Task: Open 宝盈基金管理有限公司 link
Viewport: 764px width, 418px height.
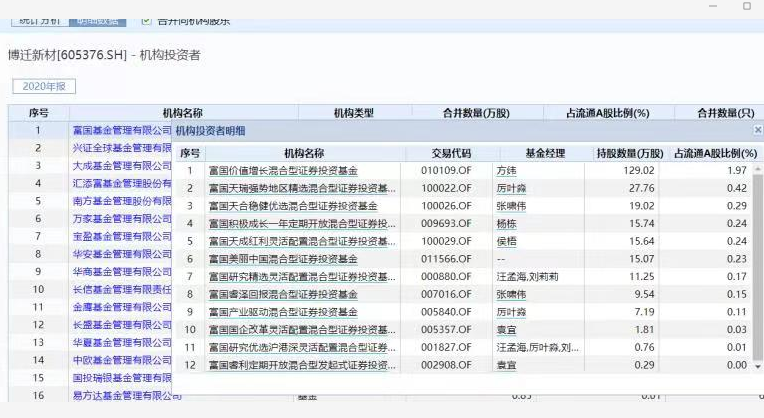Action: [x=122, y=236]
